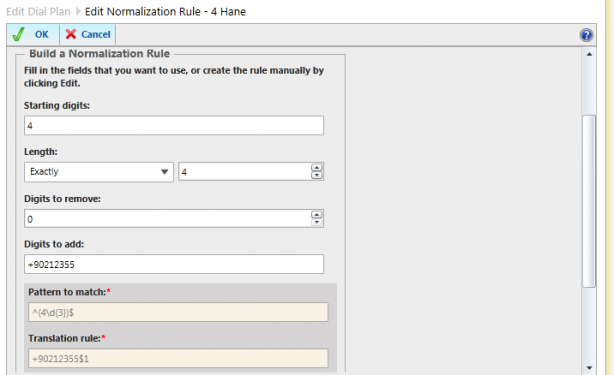Increase the length value with up arrow
The image size is (614, 375).
(316, 168)
